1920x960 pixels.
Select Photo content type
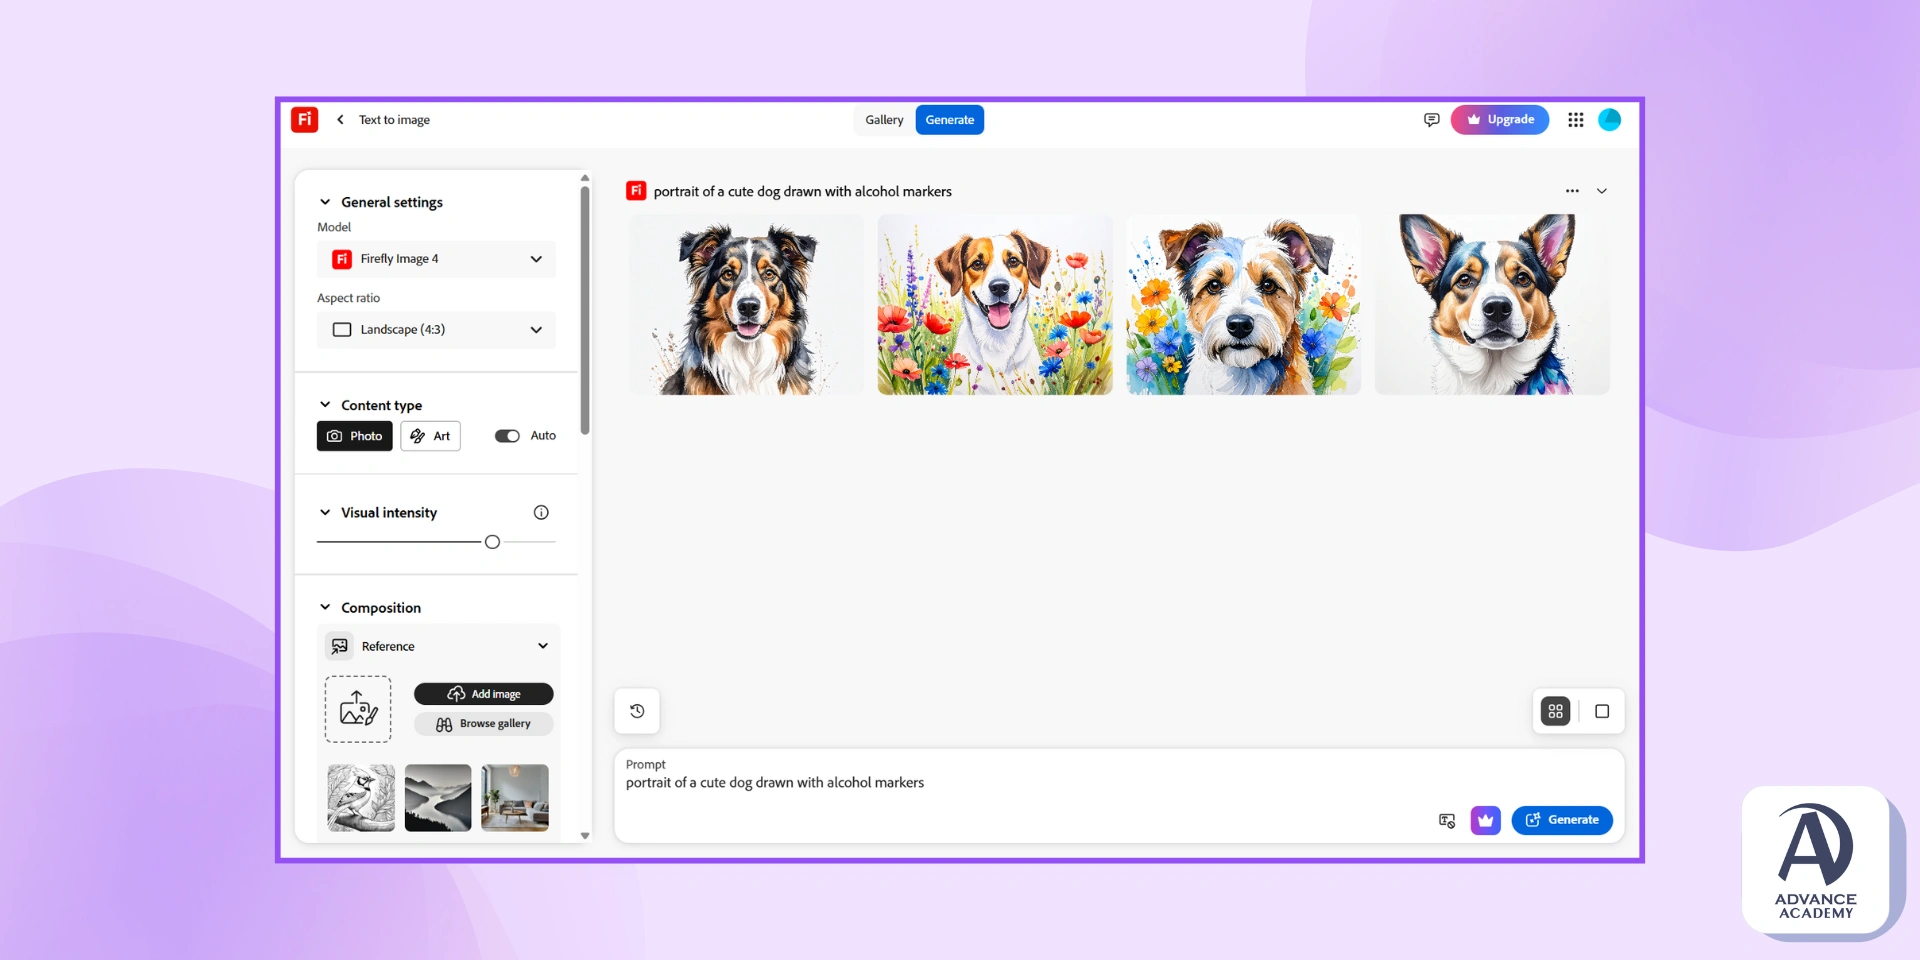[354, 436]
